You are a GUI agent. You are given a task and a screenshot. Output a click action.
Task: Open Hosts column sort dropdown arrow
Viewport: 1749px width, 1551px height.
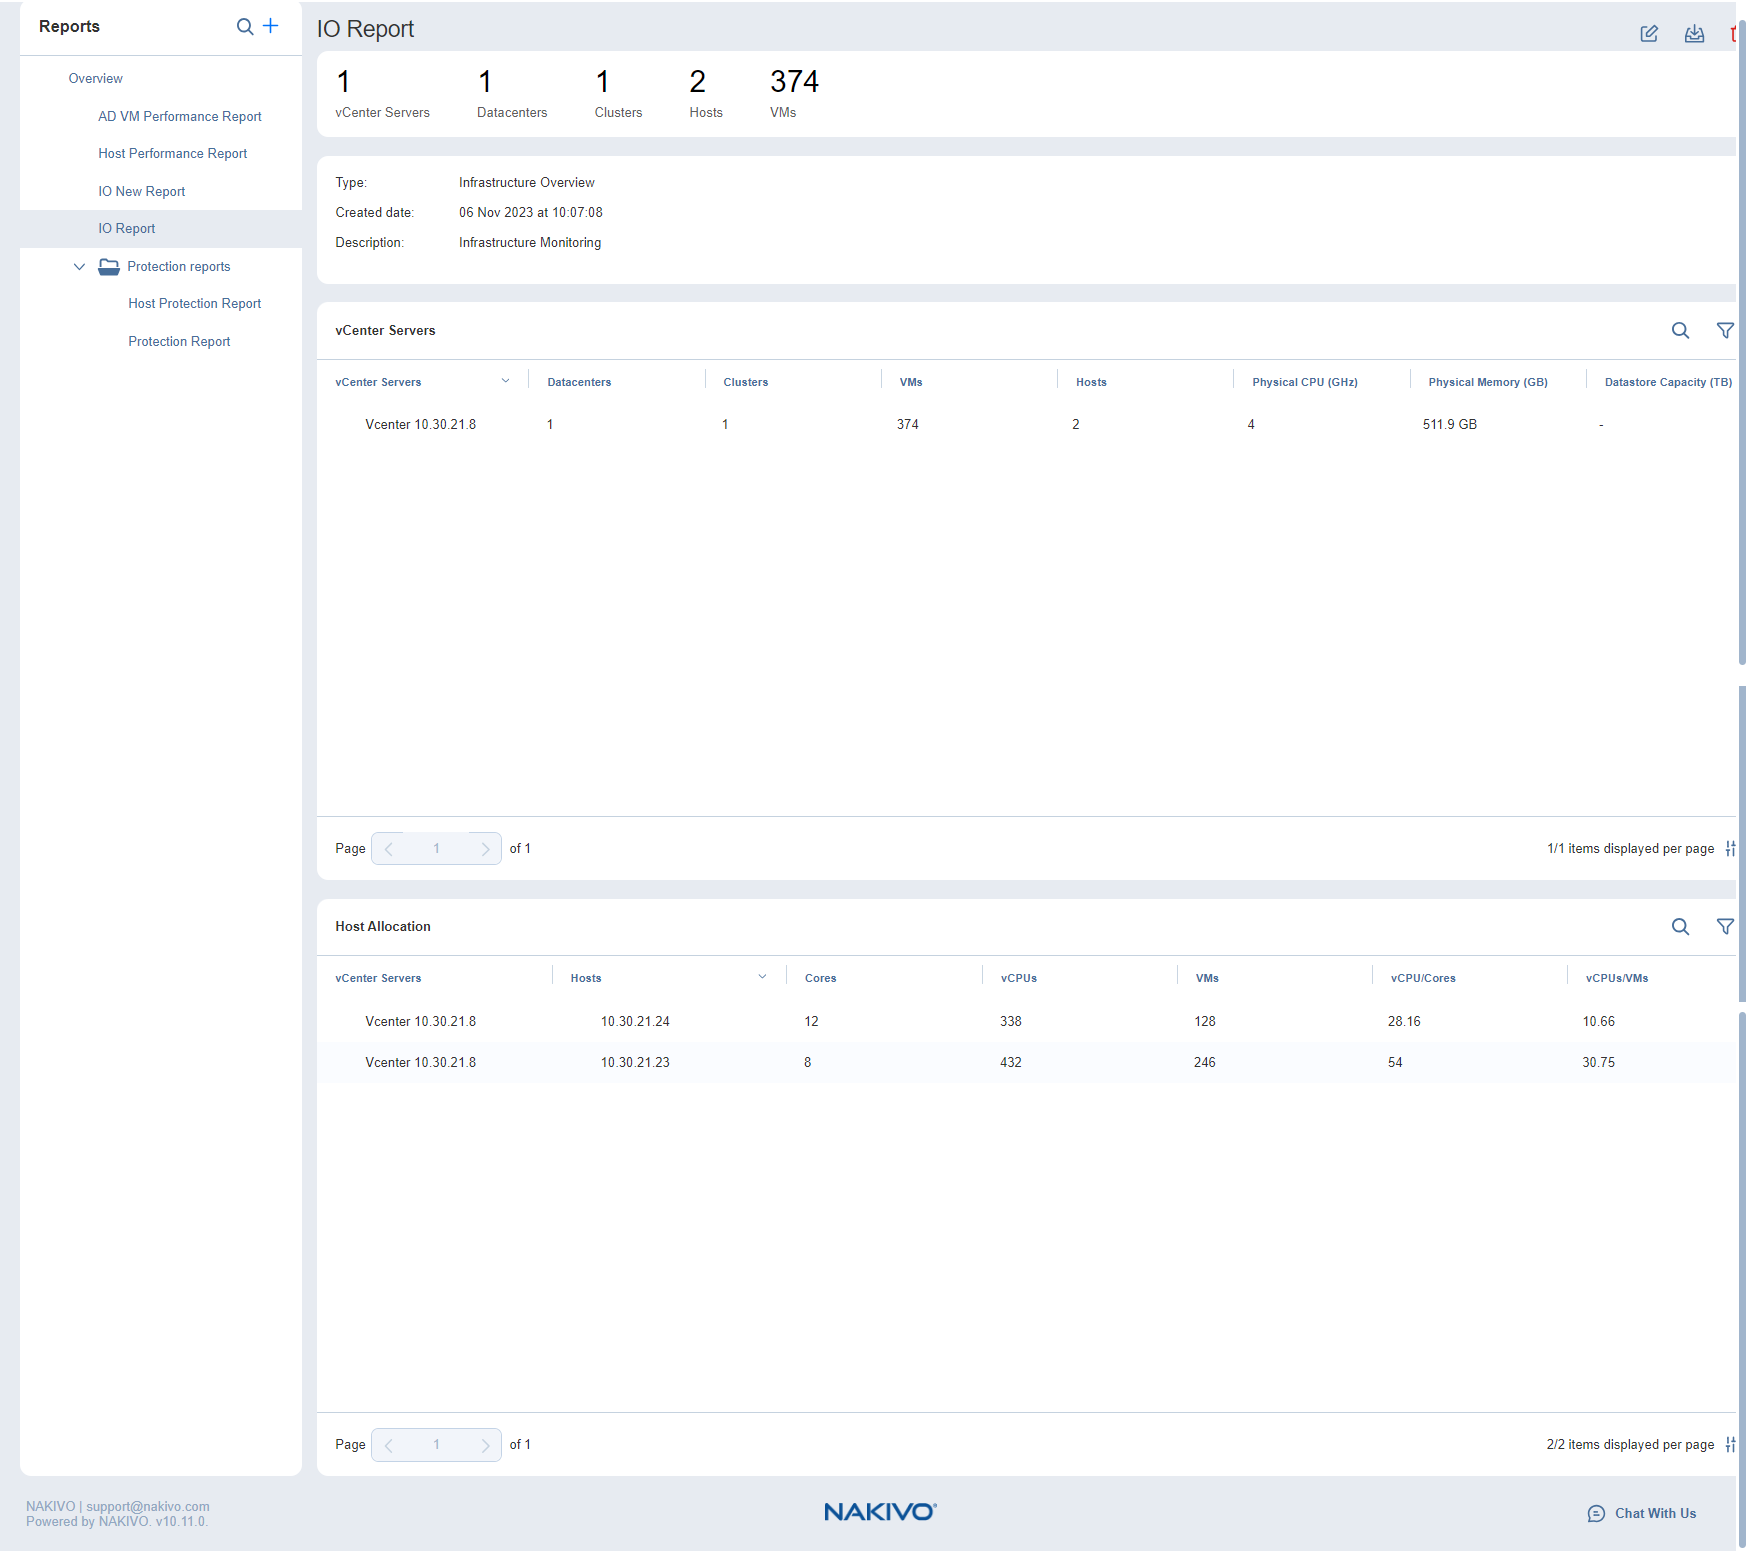pyautogui.click(x=762, y=977)
